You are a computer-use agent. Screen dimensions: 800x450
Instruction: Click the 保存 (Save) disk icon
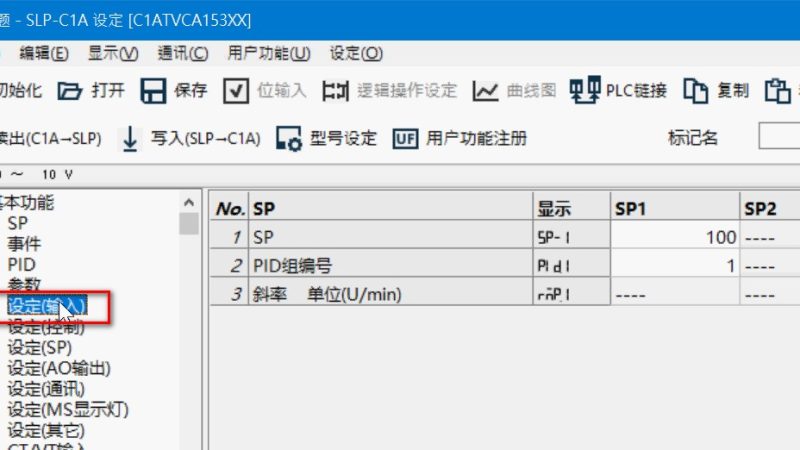[153, 91]
